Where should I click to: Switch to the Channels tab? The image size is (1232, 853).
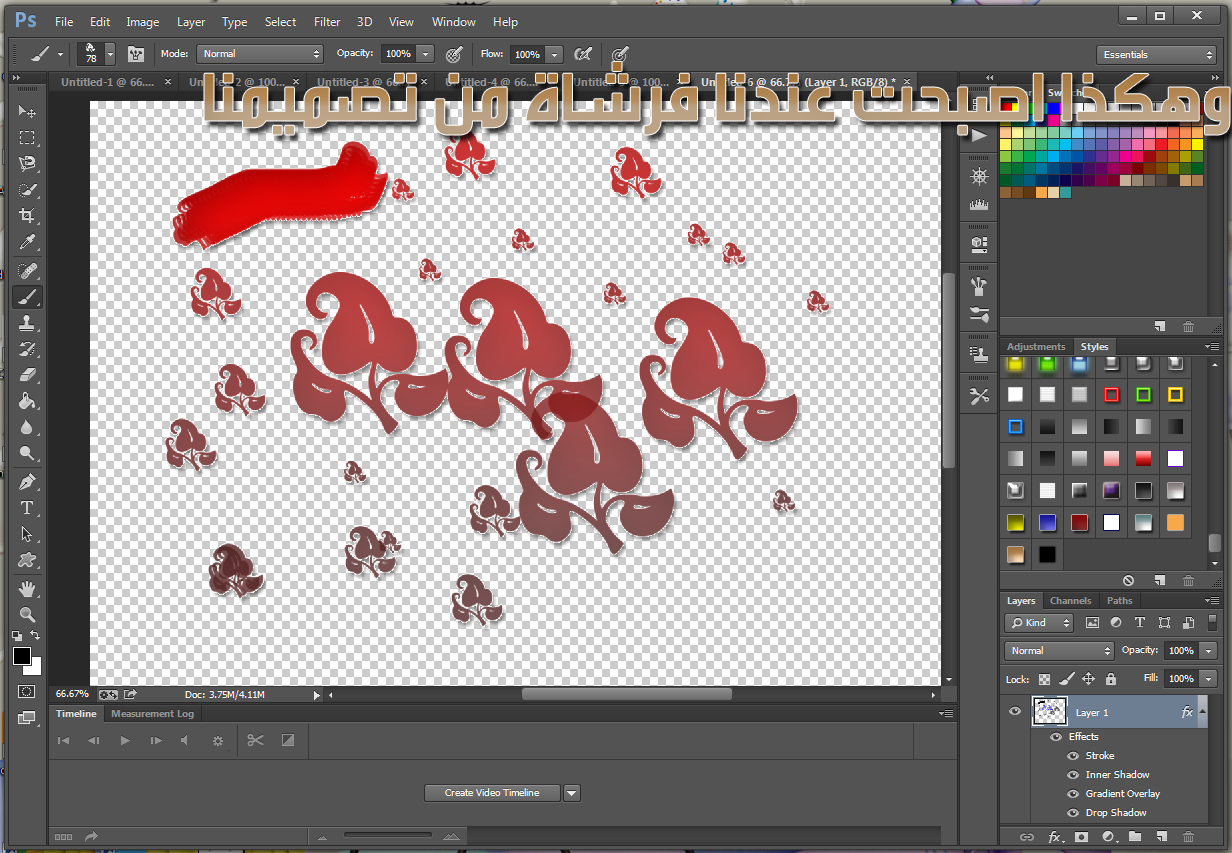tap(1070, 601)
